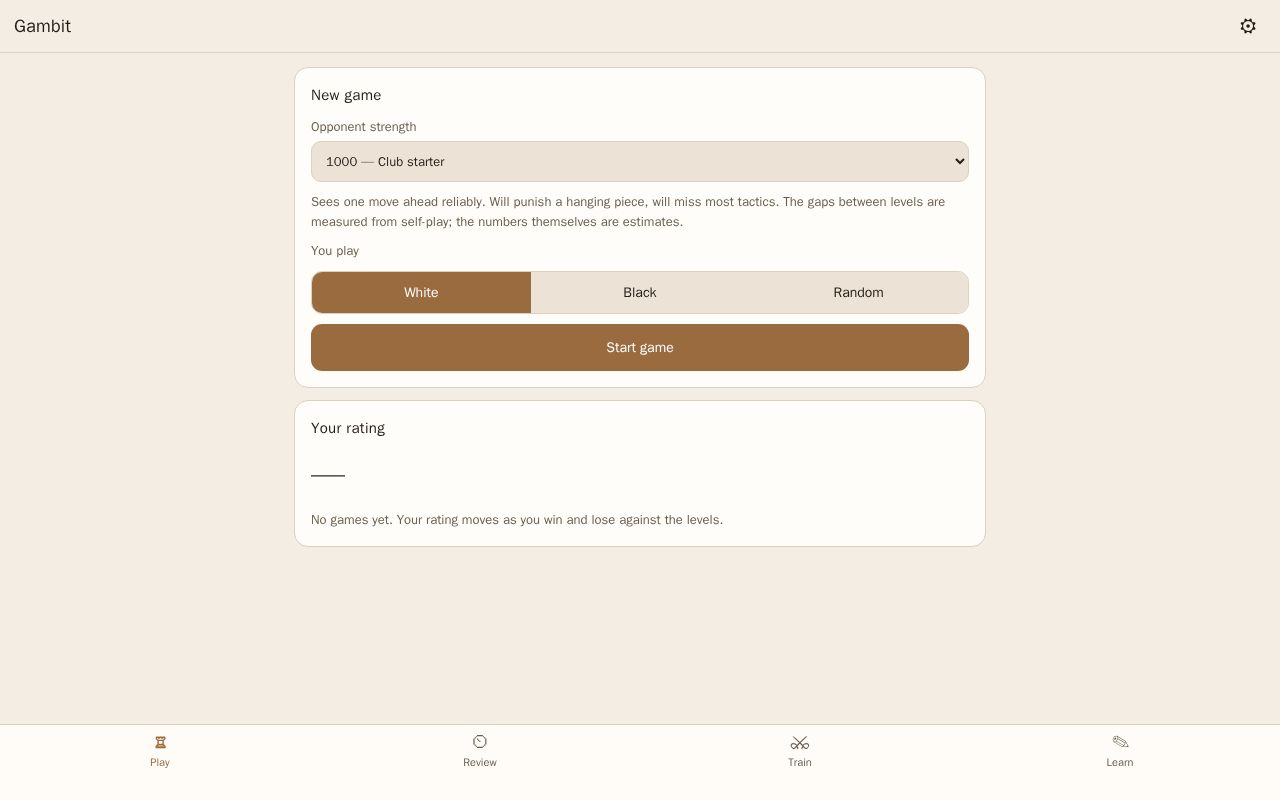Switch to the Review tab label
Screen dimensions: 1280x800
coord(480,762)
